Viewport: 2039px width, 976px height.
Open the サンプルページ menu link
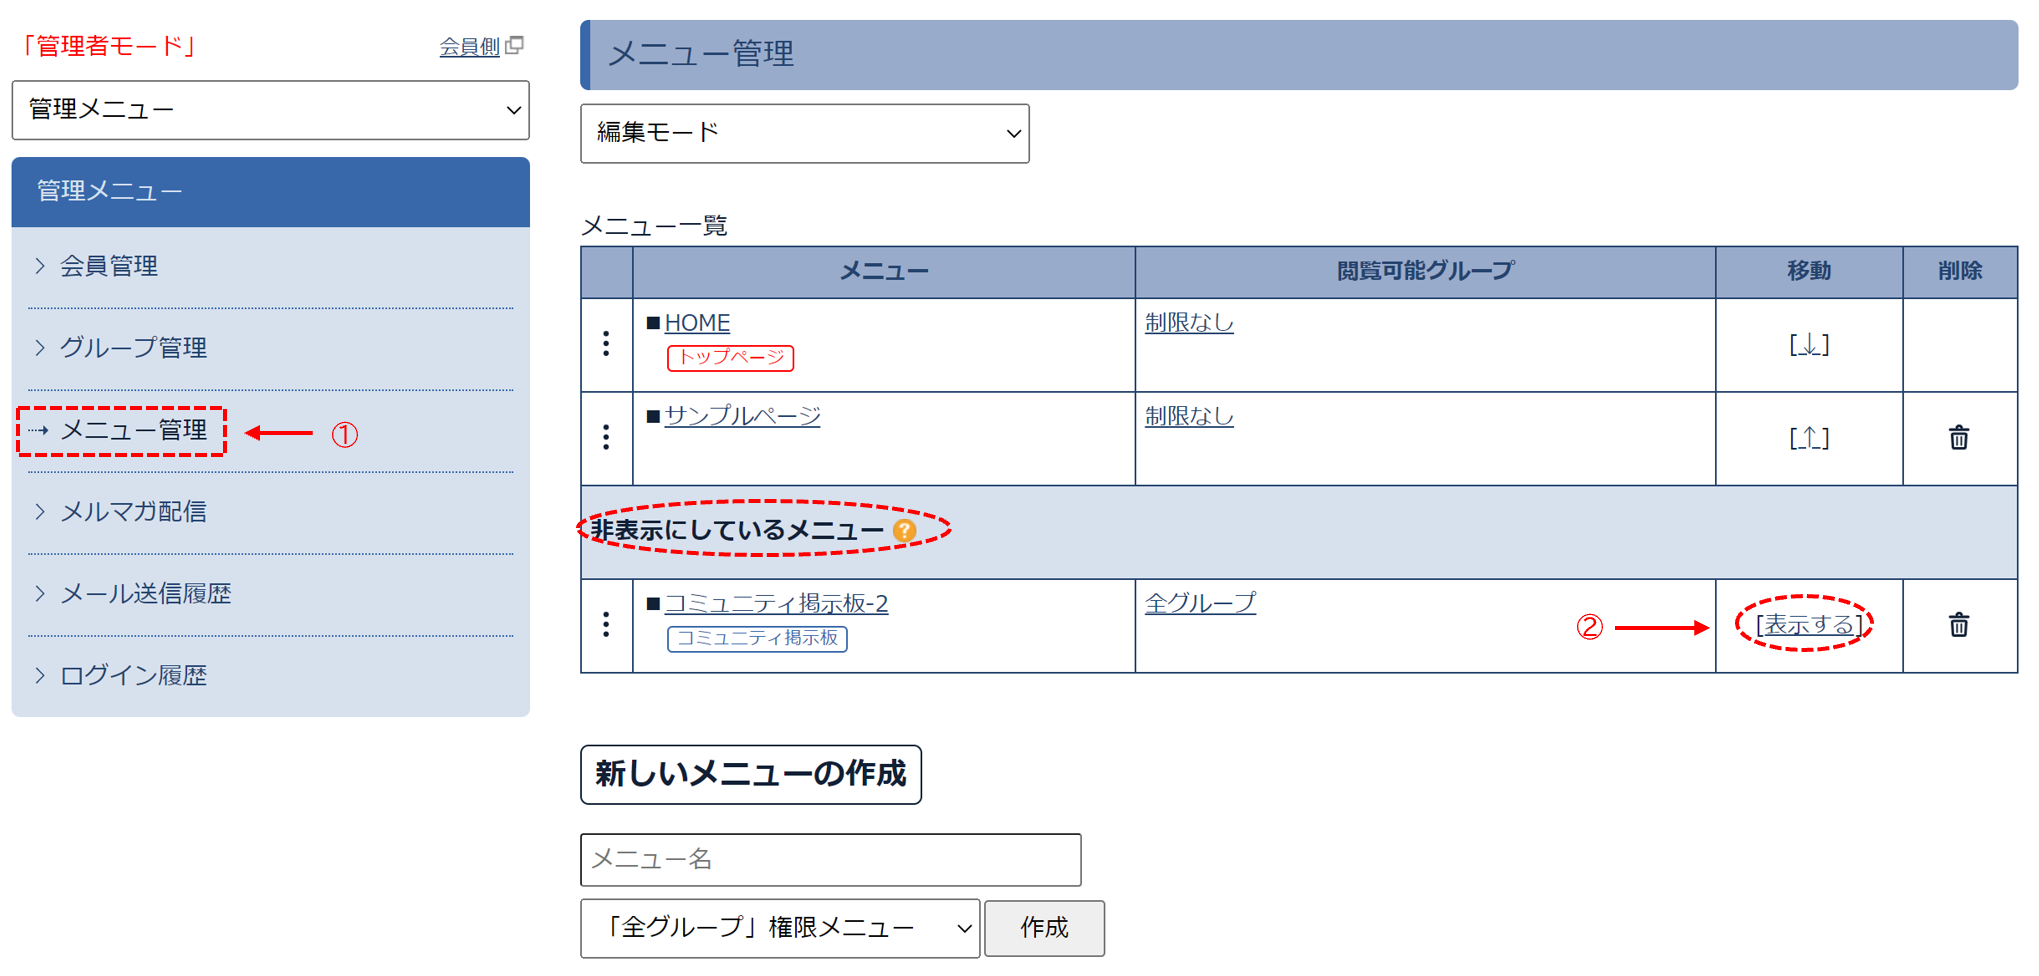[x=742, y=416]
